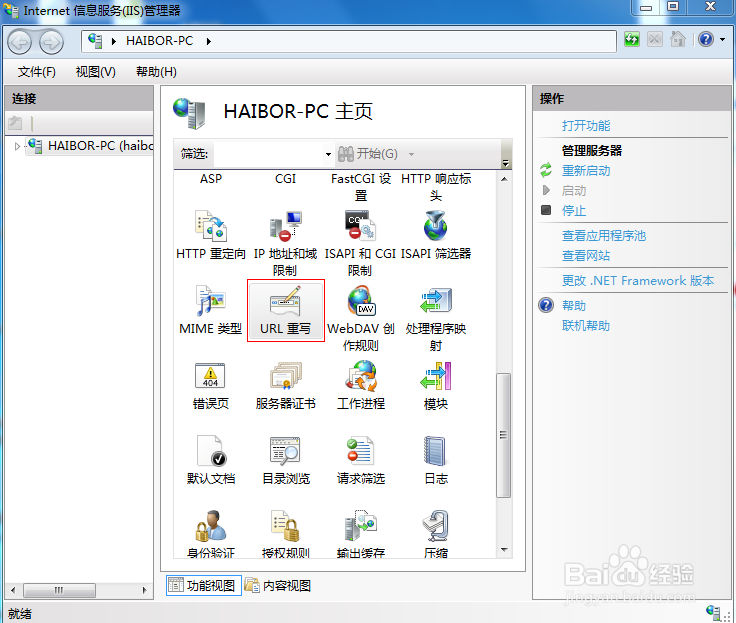Viewport: 736px width, 623px height.
Task: Click the arrow after HAIBOR-PC in address bar
Action: (209, 41)
